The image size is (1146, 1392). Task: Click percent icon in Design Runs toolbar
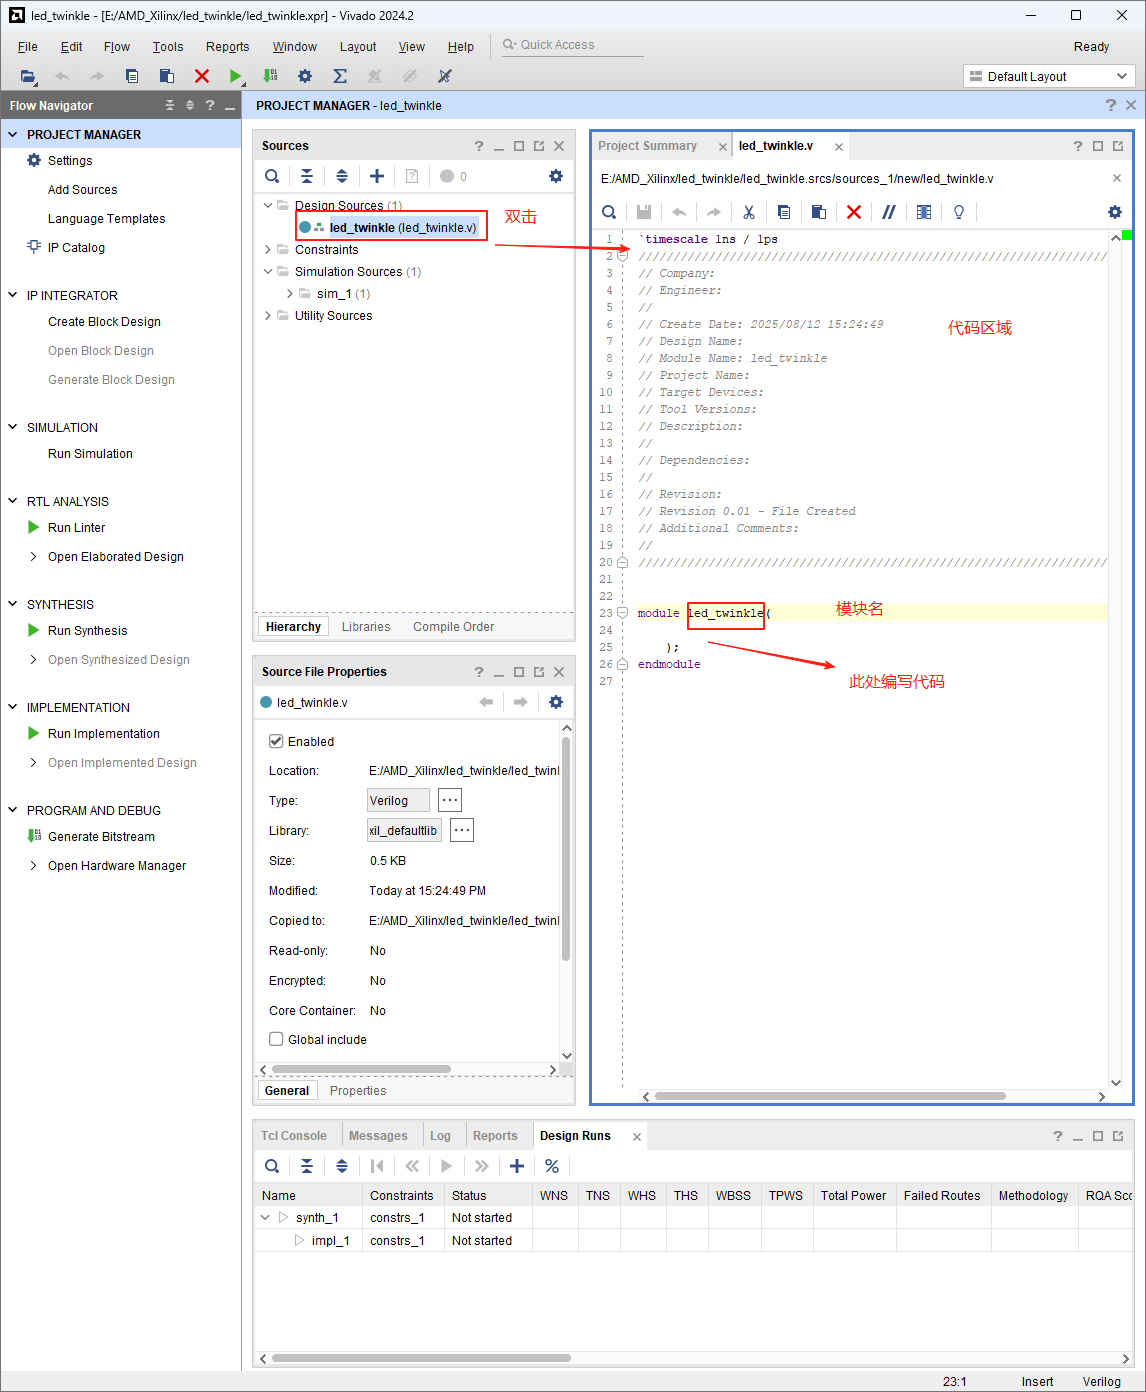click(552, 1166)
